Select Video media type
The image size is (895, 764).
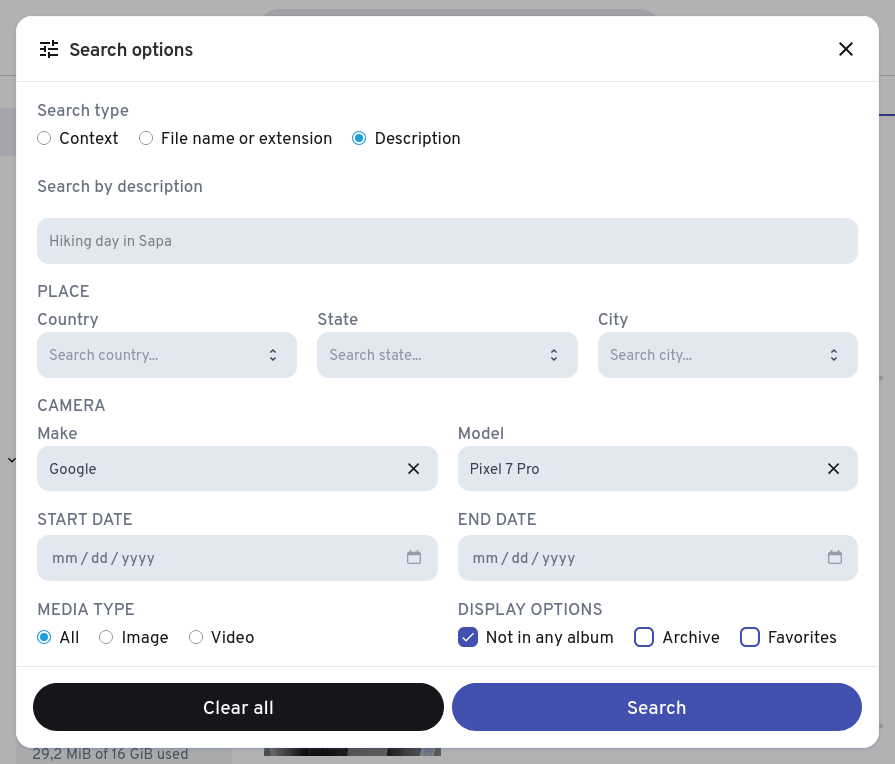click(196, 637)
